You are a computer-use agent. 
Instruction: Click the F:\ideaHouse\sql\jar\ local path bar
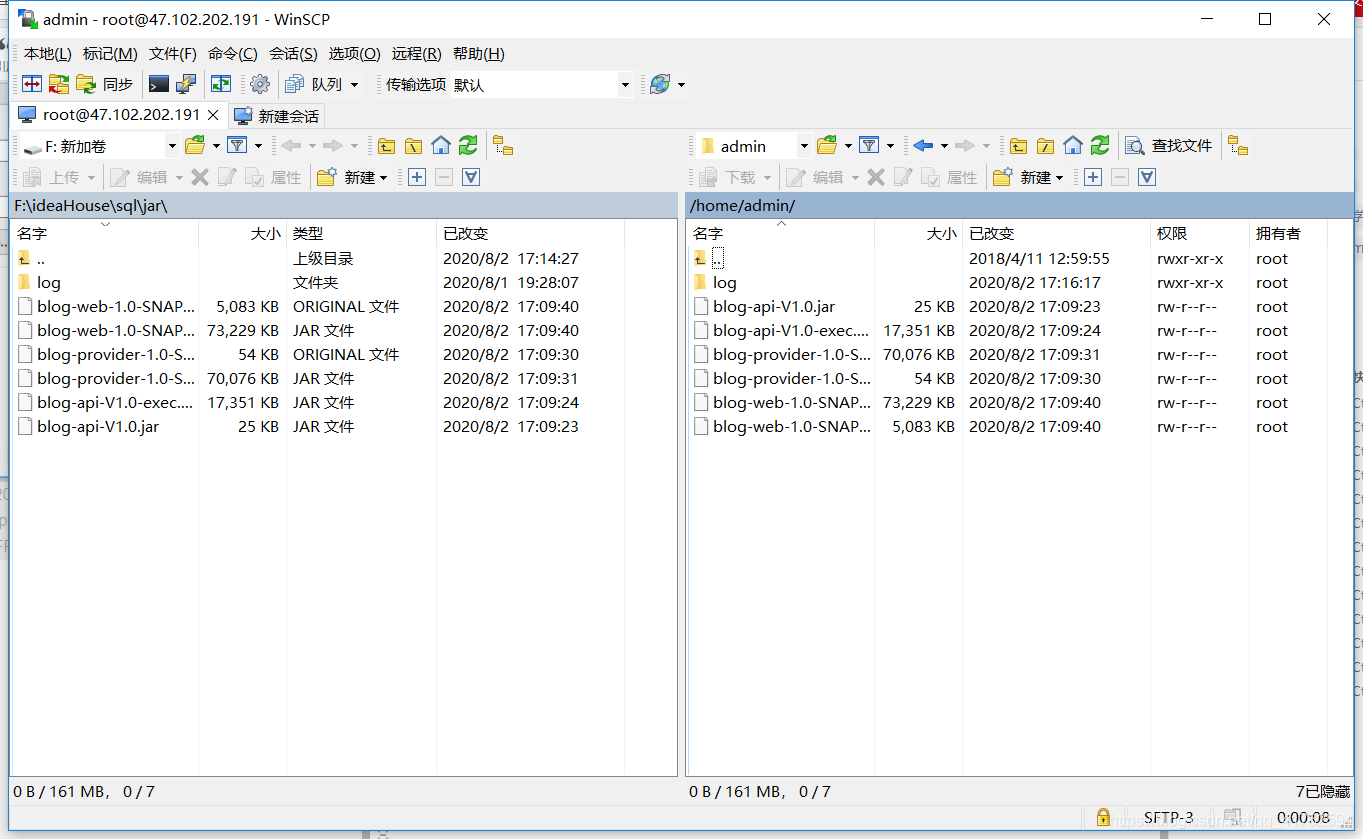pyautogui.click(x=343, y=205)
